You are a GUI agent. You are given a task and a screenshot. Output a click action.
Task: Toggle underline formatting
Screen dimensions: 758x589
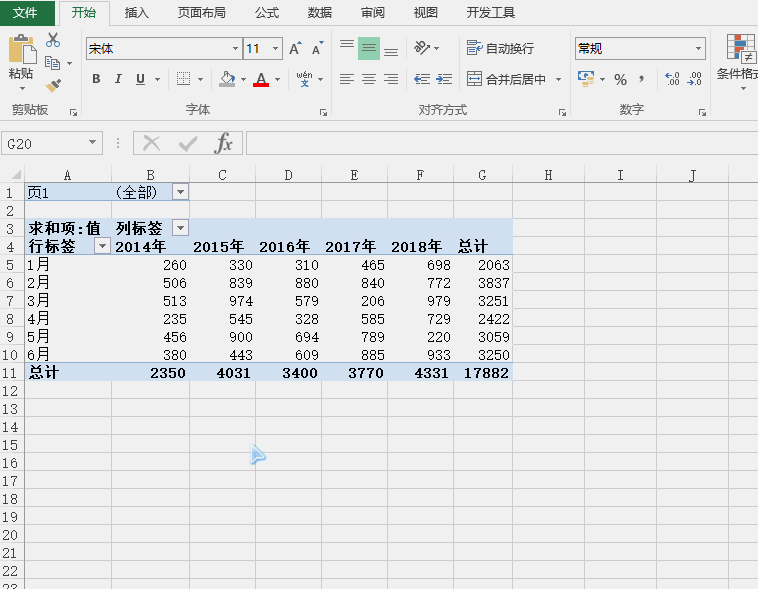[x=140, y=79]
